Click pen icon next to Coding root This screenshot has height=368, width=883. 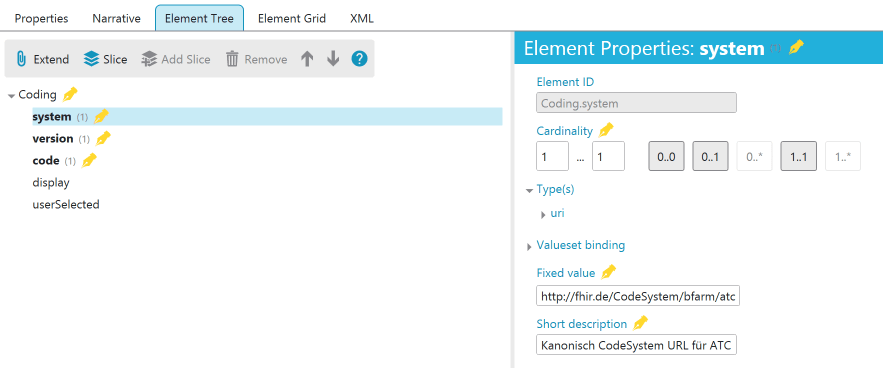tap(70, 94)
